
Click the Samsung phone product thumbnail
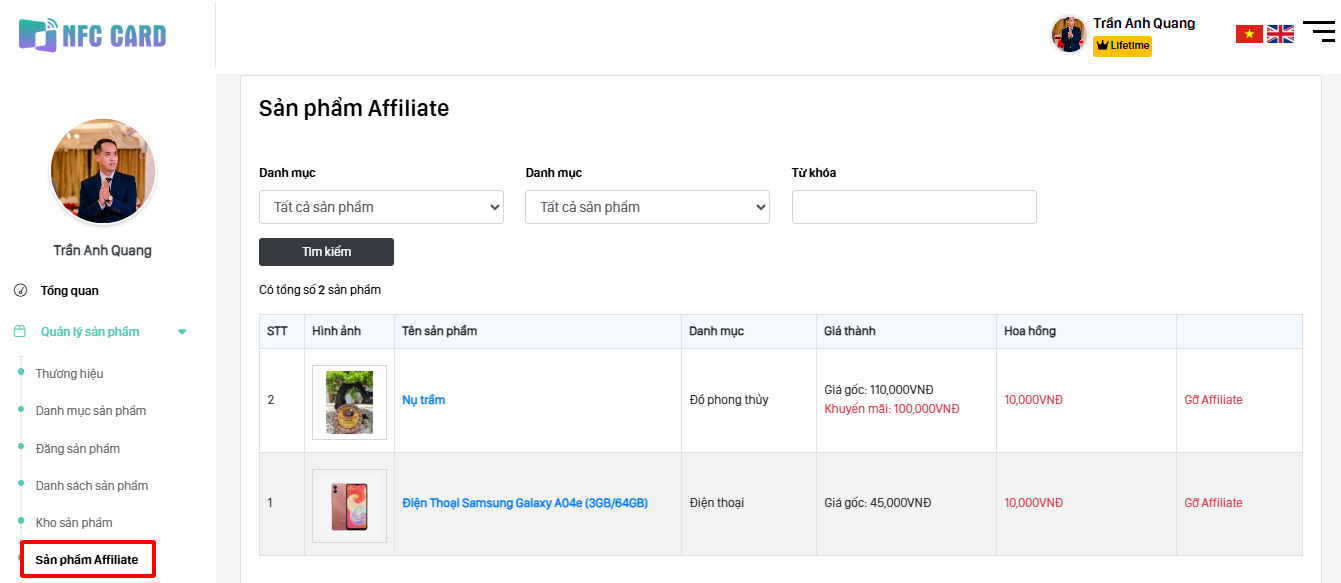pyautogui.click(x=349, y=505)
